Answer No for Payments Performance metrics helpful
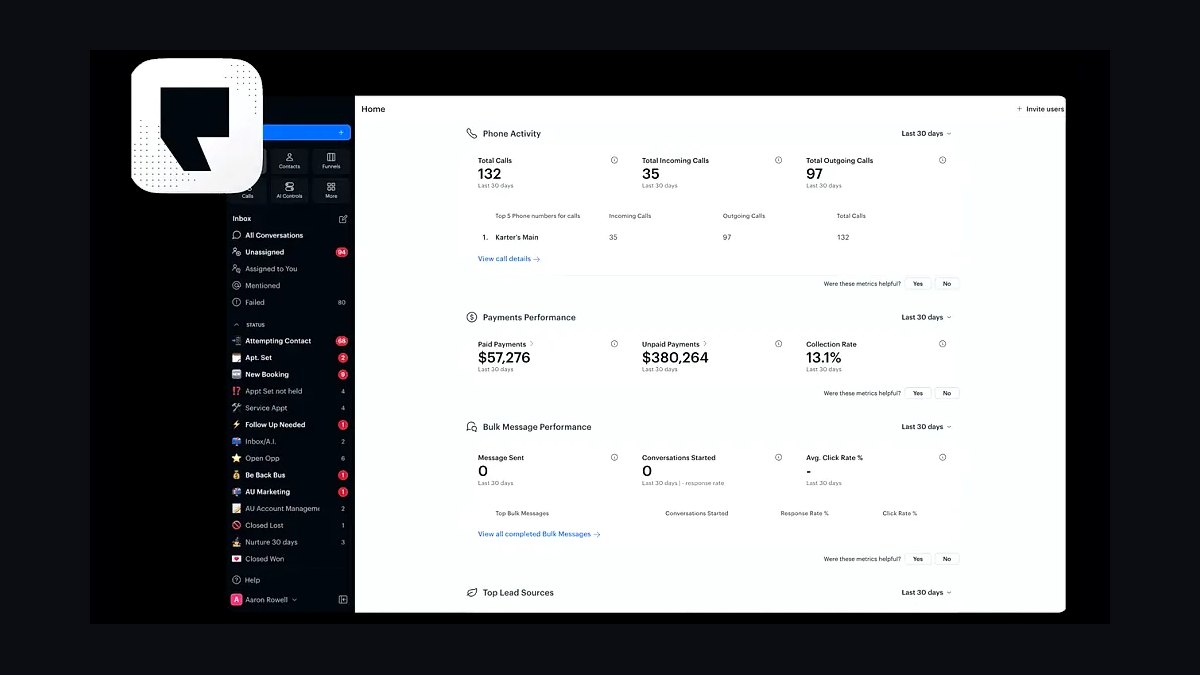This screenshot has width=1200, height=675. [947, 393]
